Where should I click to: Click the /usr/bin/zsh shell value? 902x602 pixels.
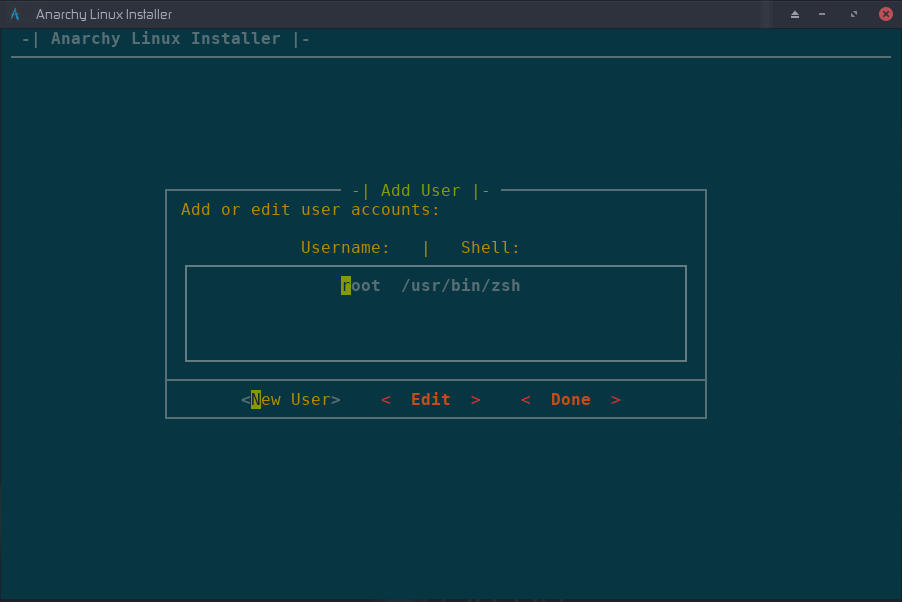click(461, 285)
